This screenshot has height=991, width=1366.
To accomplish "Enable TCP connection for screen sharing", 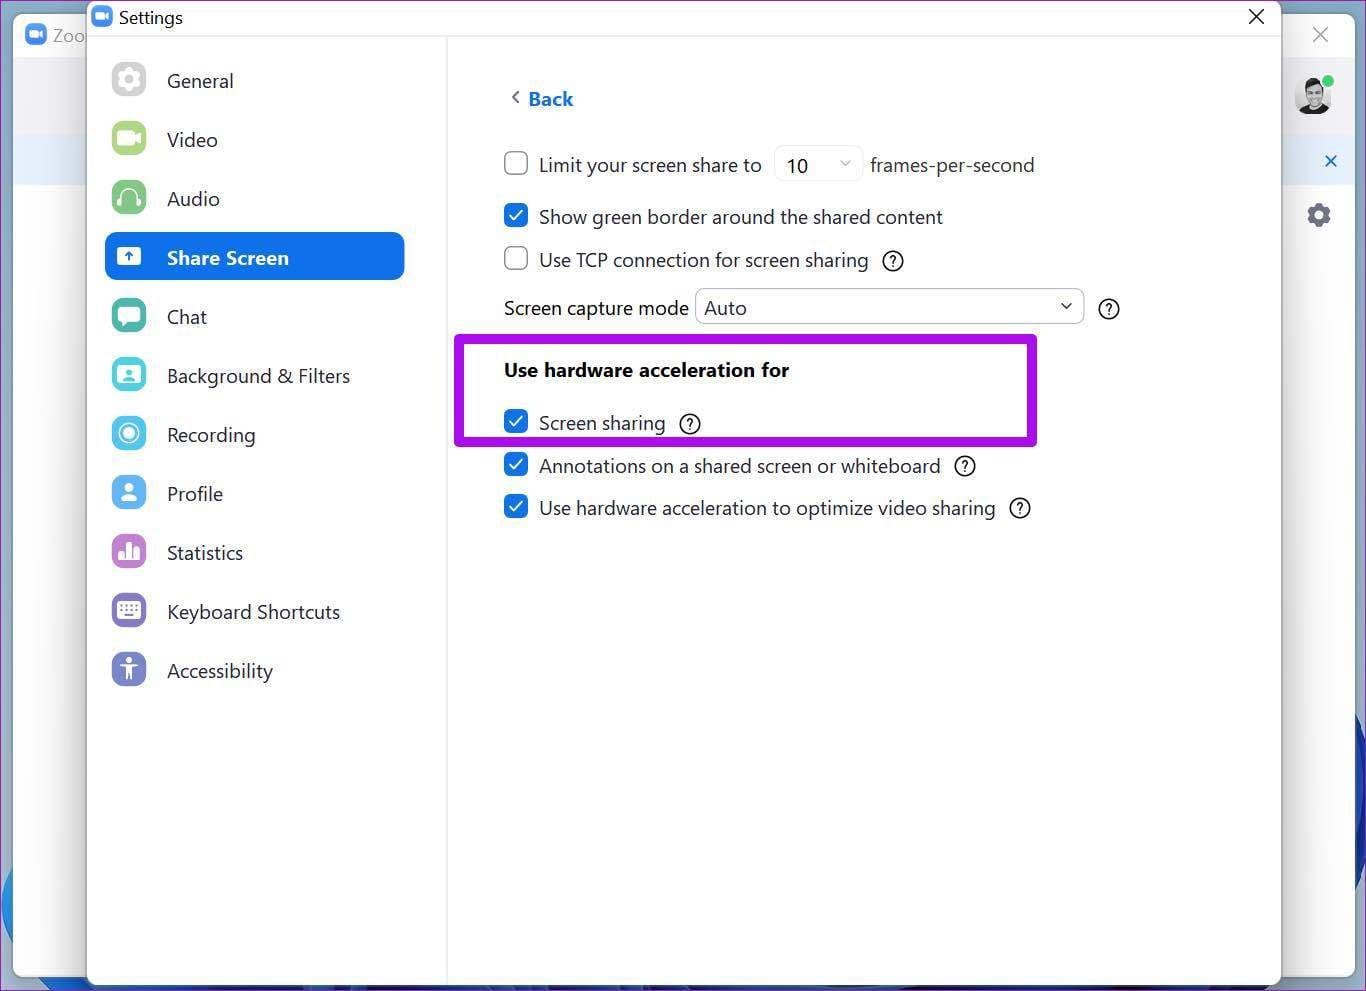I will pos(515,258).
